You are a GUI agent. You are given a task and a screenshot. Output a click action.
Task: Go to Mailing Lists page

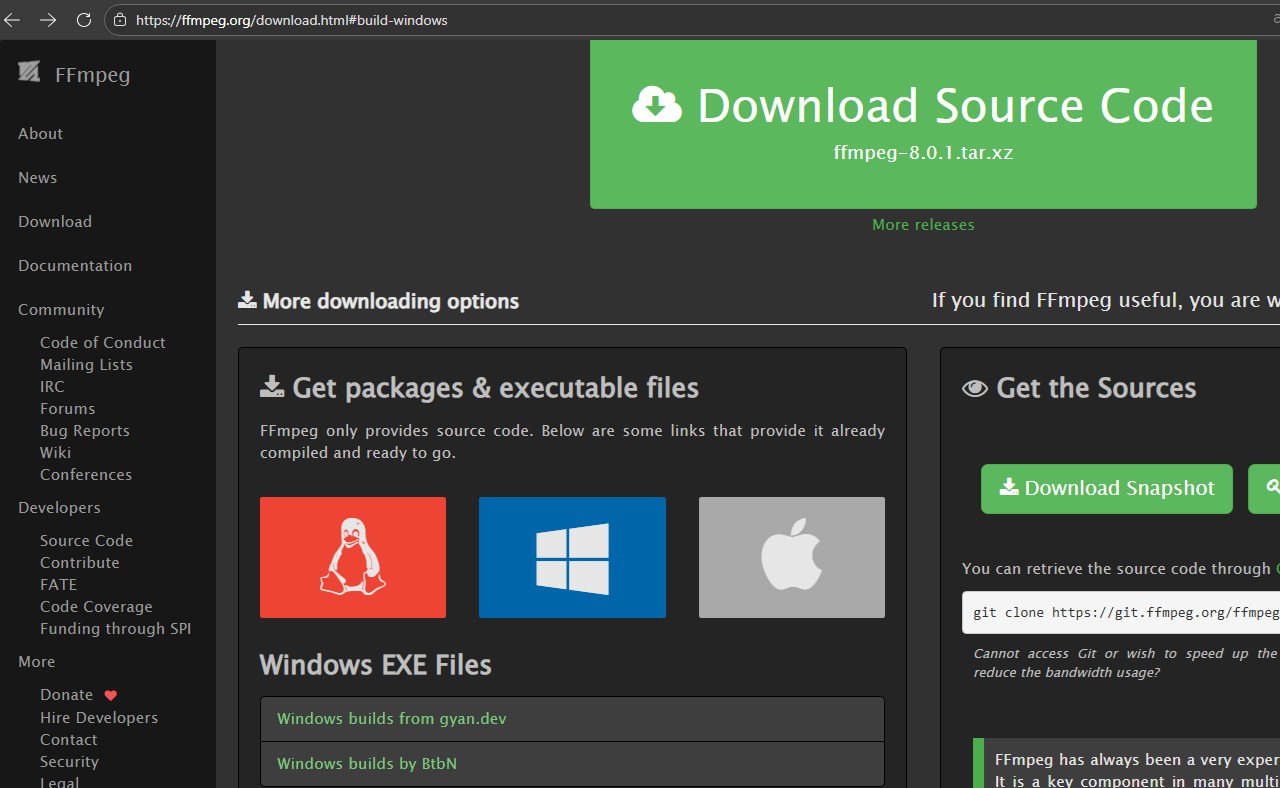pos(86,365)
